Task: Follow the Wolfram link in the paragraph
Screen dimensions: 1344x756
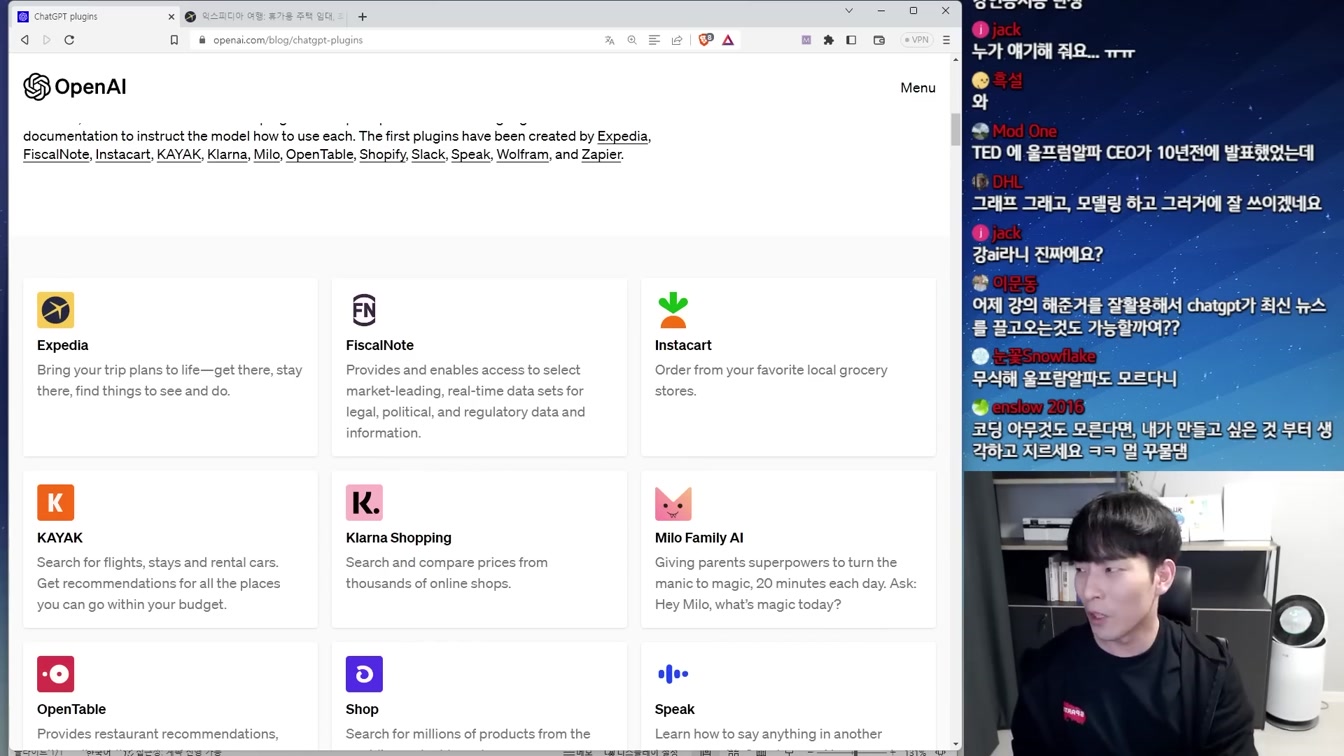Action: click(x=522, y=154)
